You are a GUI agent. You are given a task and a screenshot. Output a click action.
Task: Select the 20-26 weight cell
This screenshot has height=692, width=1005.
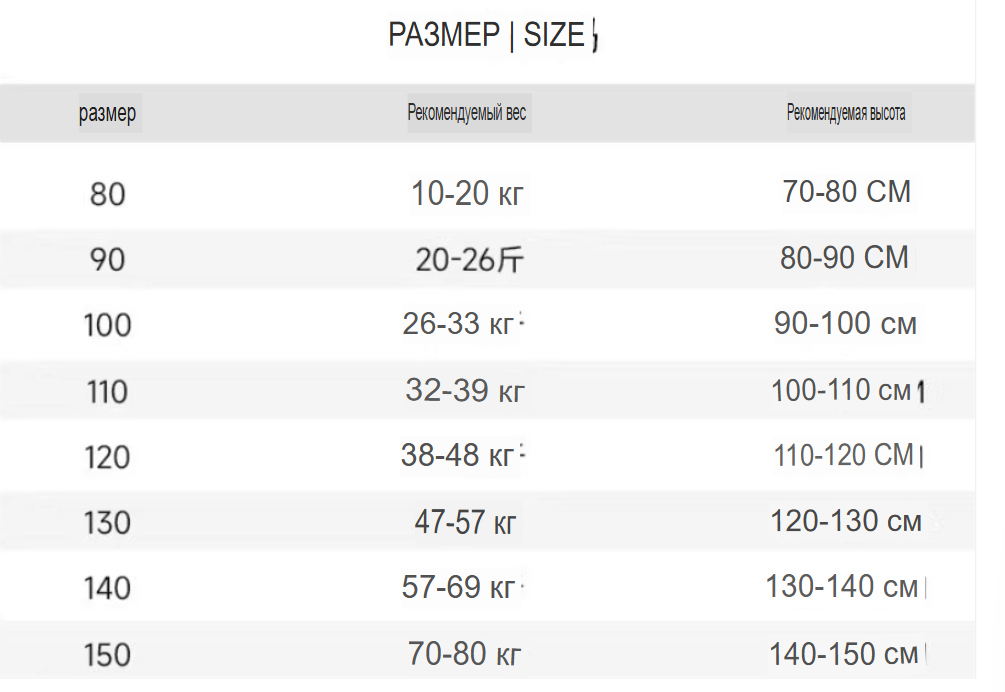click(469, 260)
